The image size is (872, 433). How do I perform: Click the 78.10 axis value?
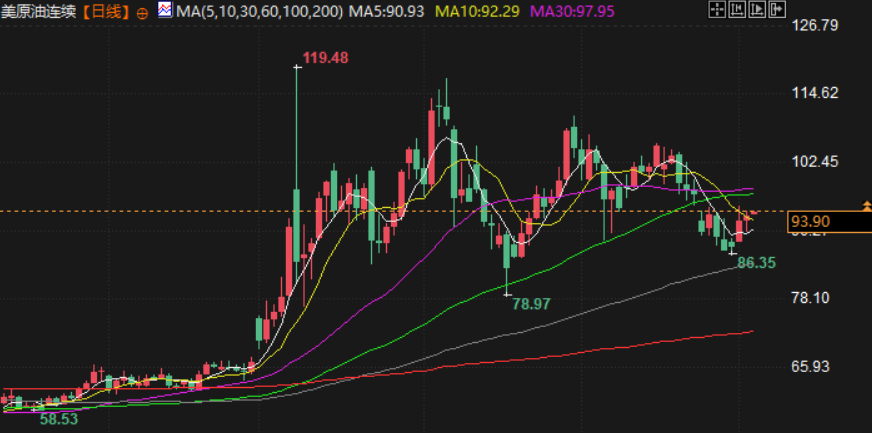click(x=810, y=298)
